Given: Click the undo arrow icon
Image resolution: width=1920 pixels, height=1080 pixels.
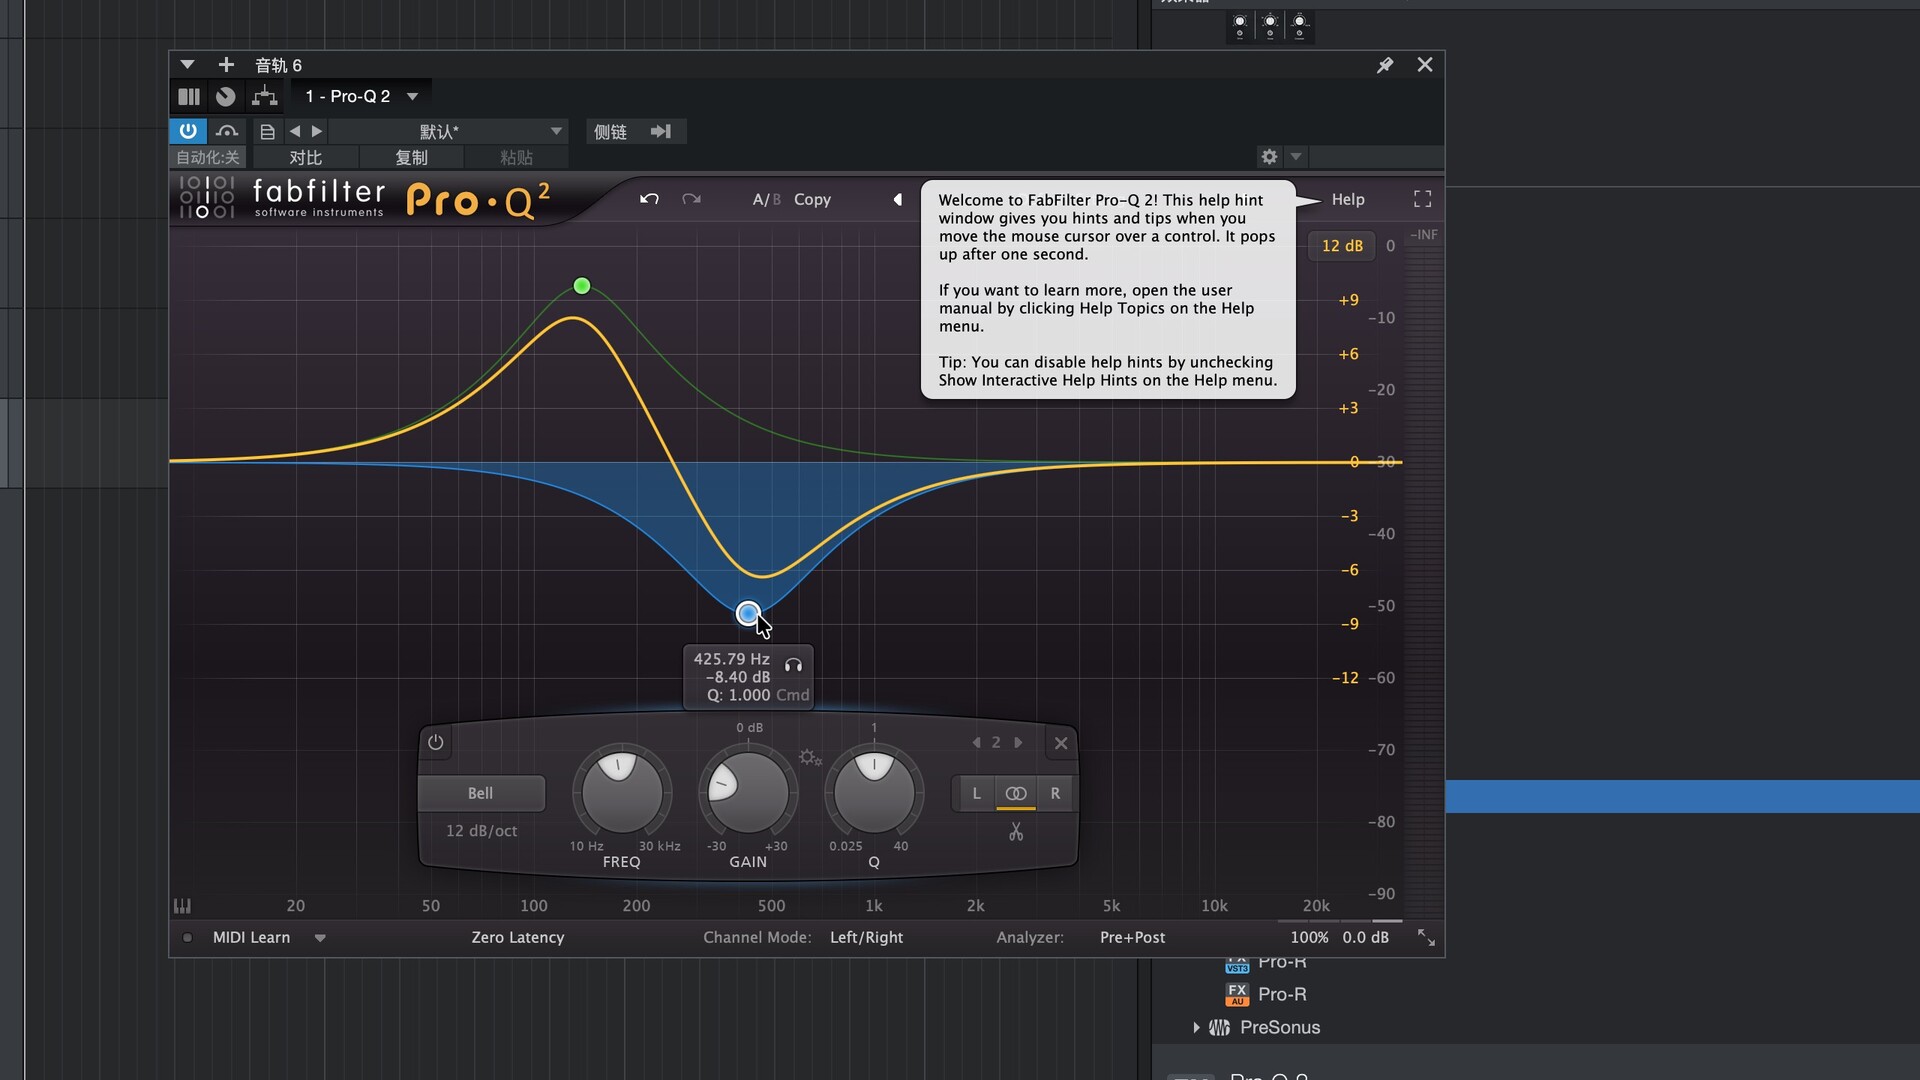Looking at the screenshot, I should tap(649, 199).
